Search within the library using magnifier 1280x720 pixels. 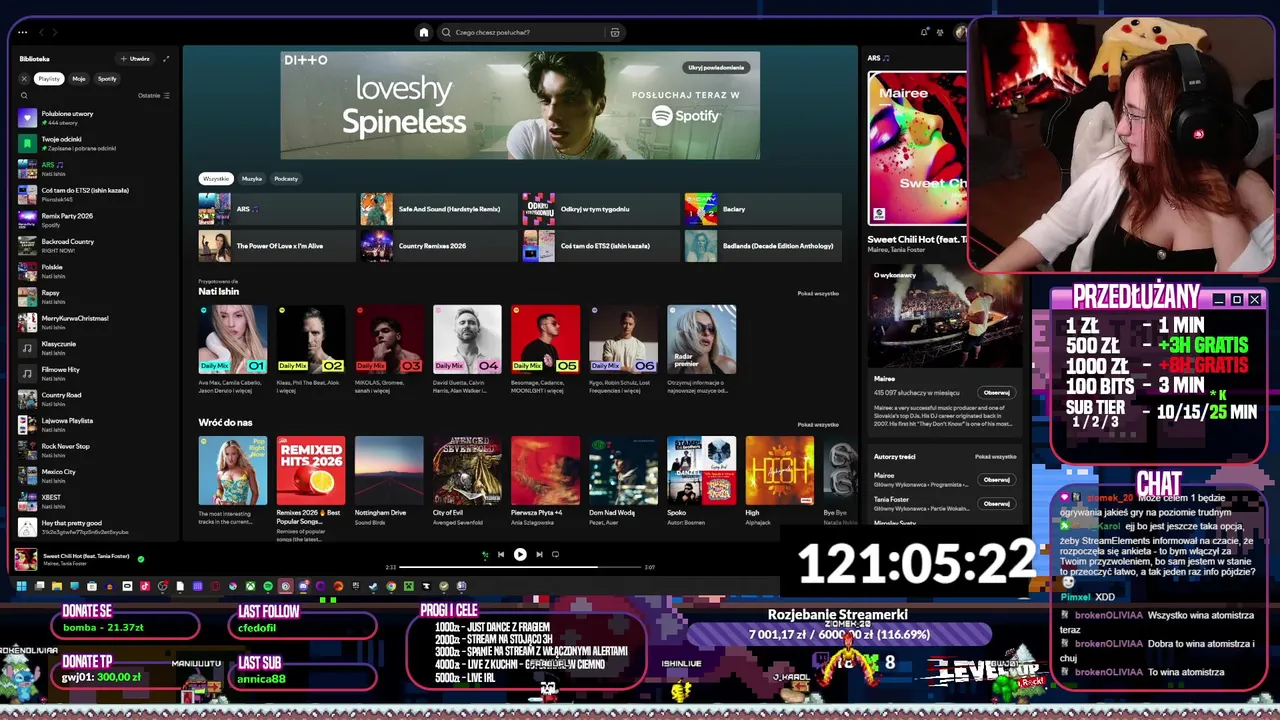(24, 96)
